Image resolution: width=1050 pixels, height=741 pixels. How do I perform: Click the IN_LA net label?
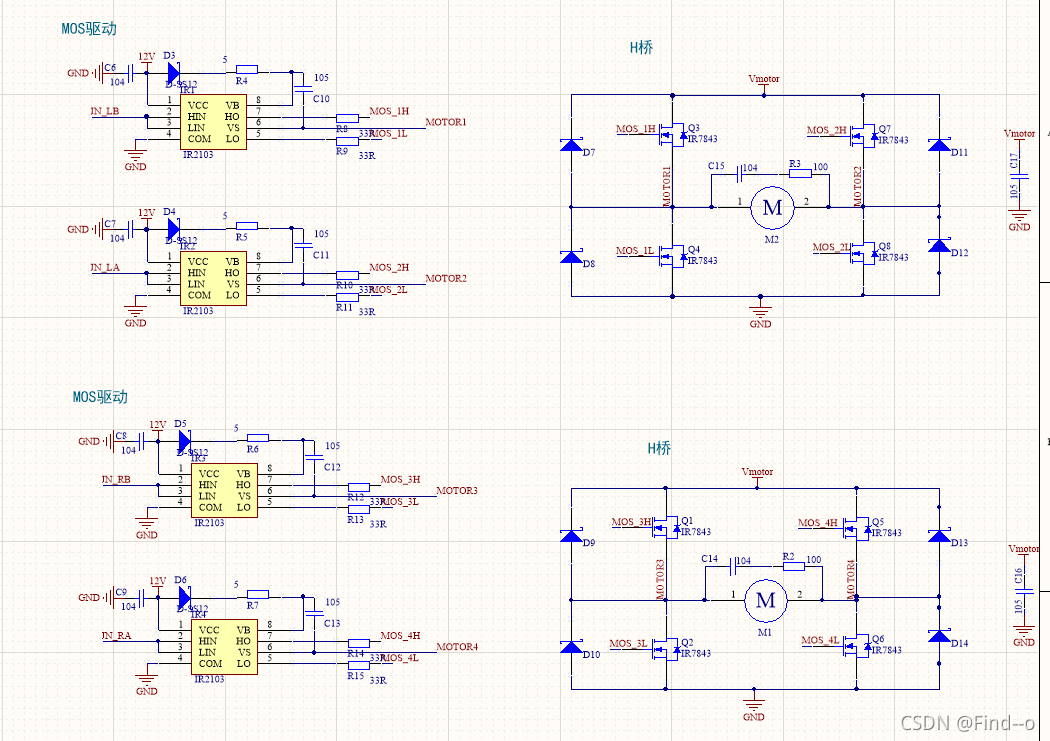click(105, 268)
